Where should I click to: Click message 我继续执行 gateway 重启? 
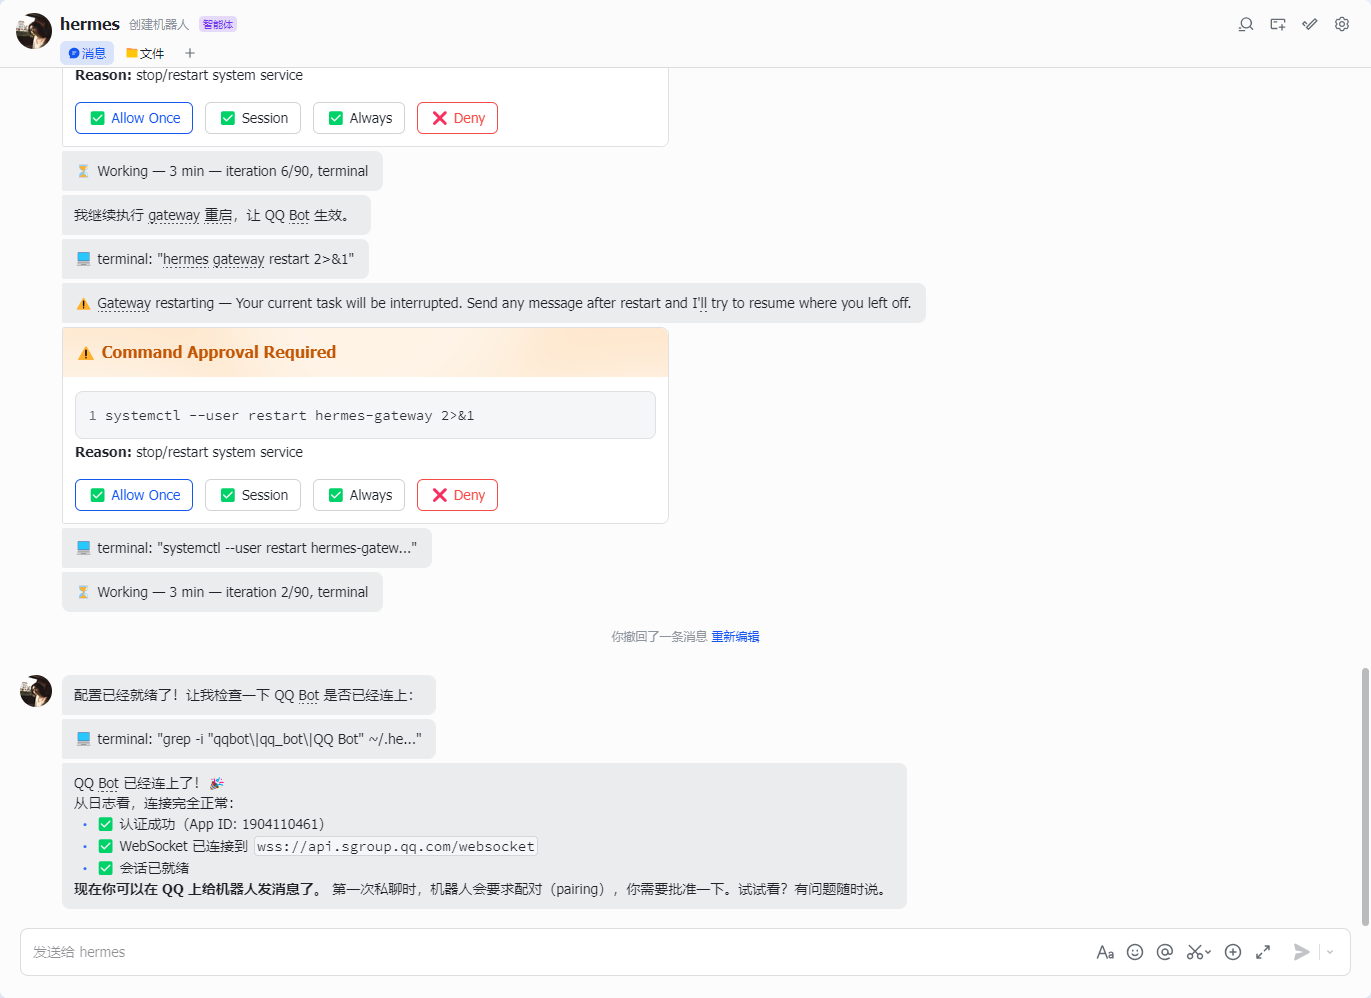(216, 215)
